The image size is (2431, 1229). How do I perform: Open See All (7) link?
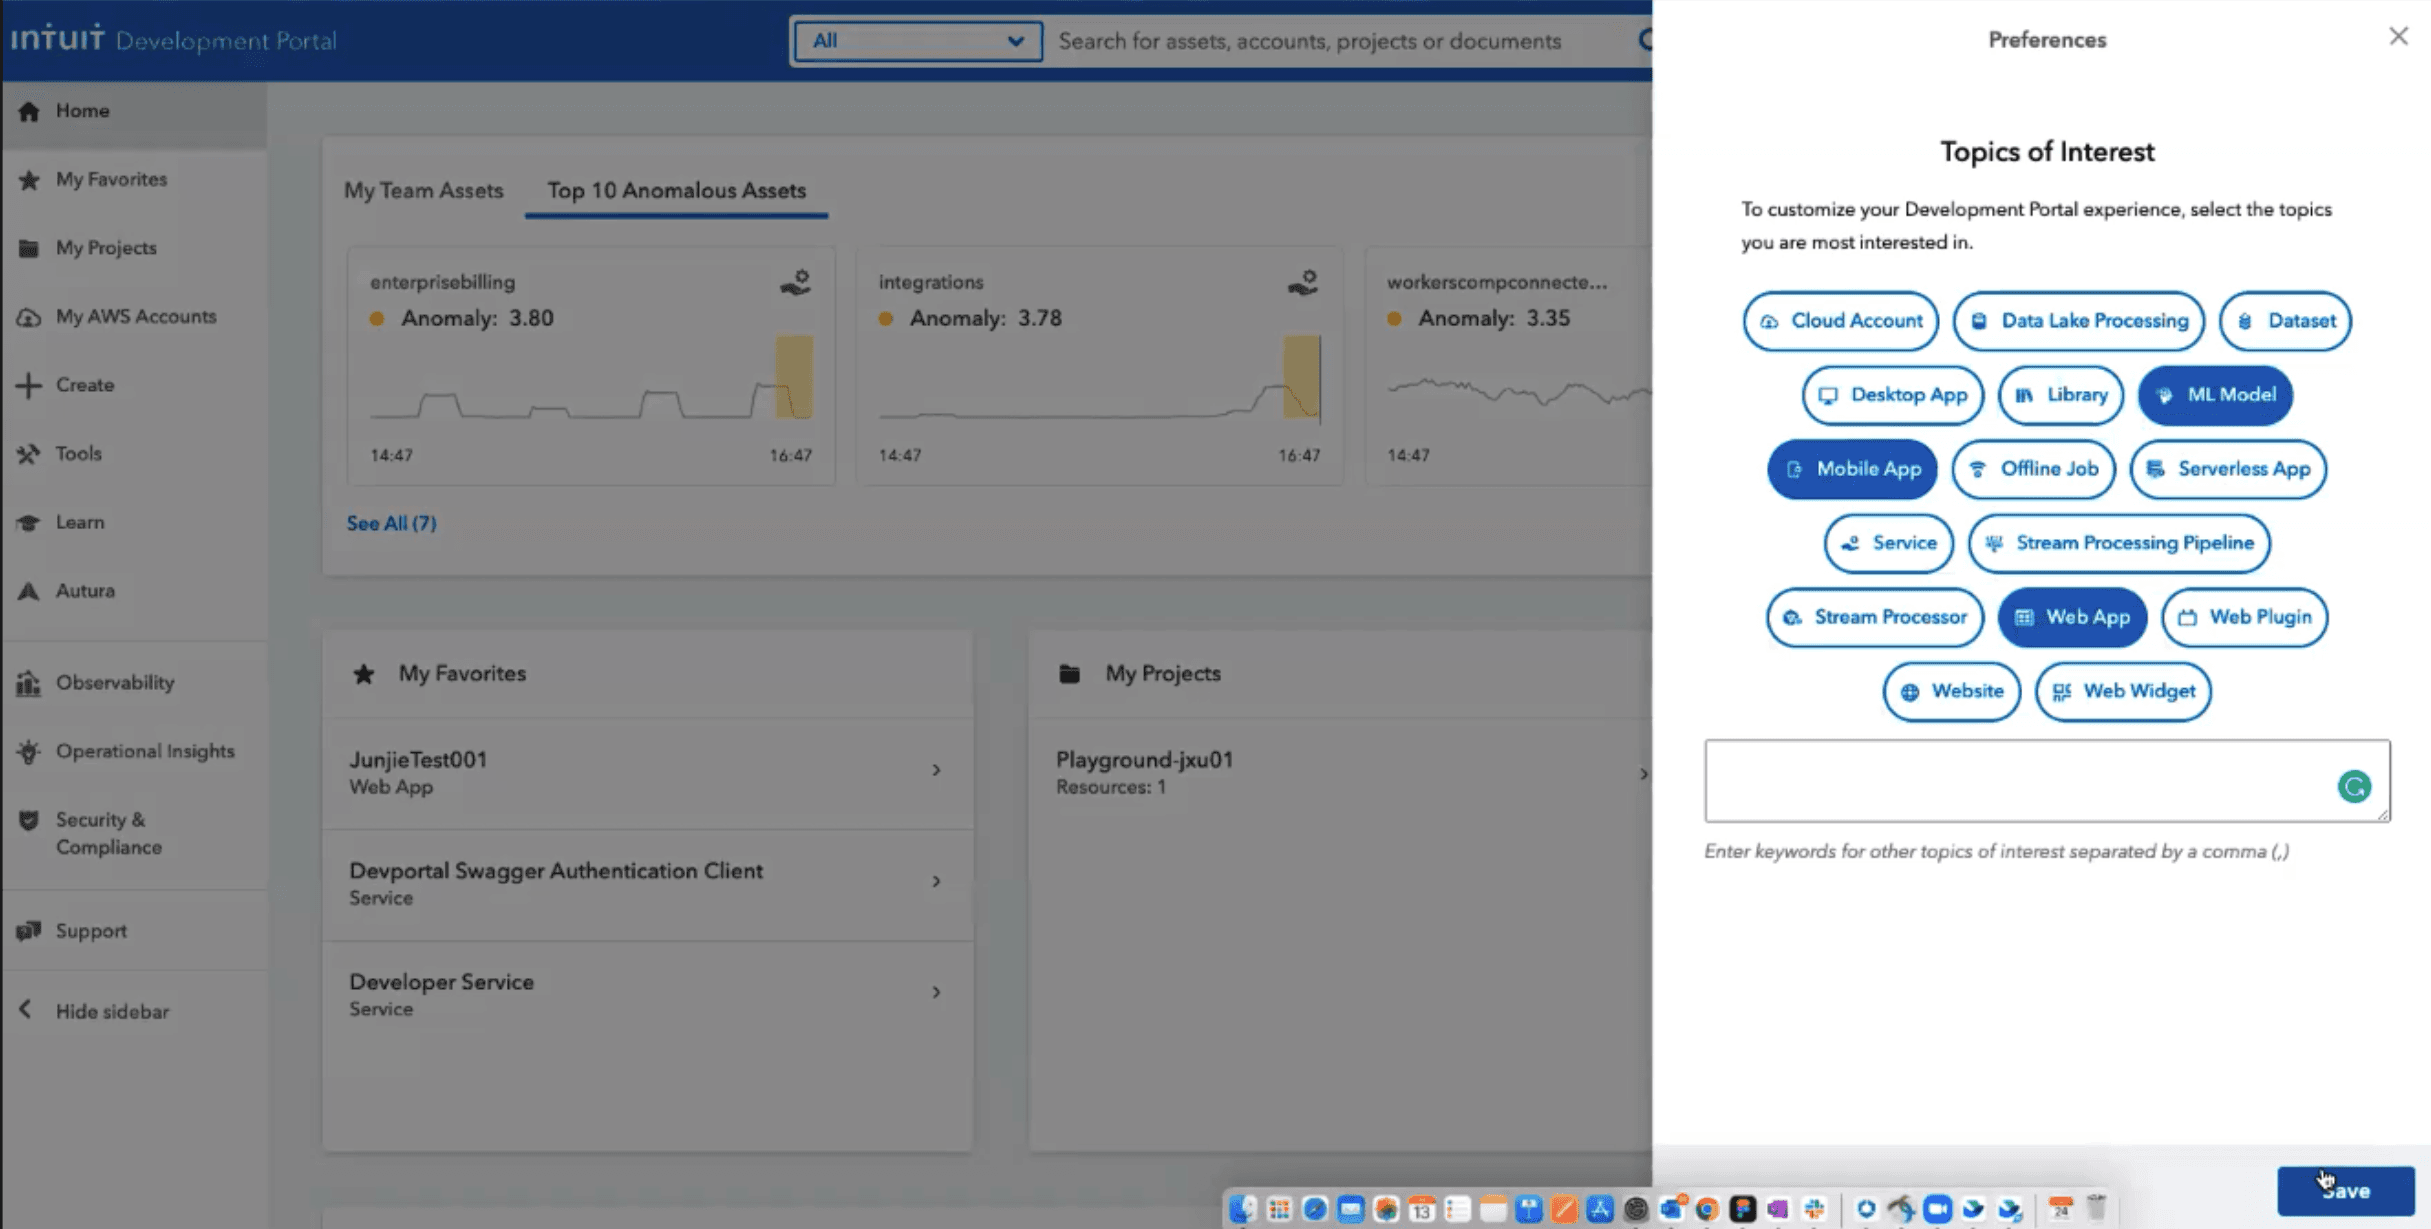(x=391, y=523)
